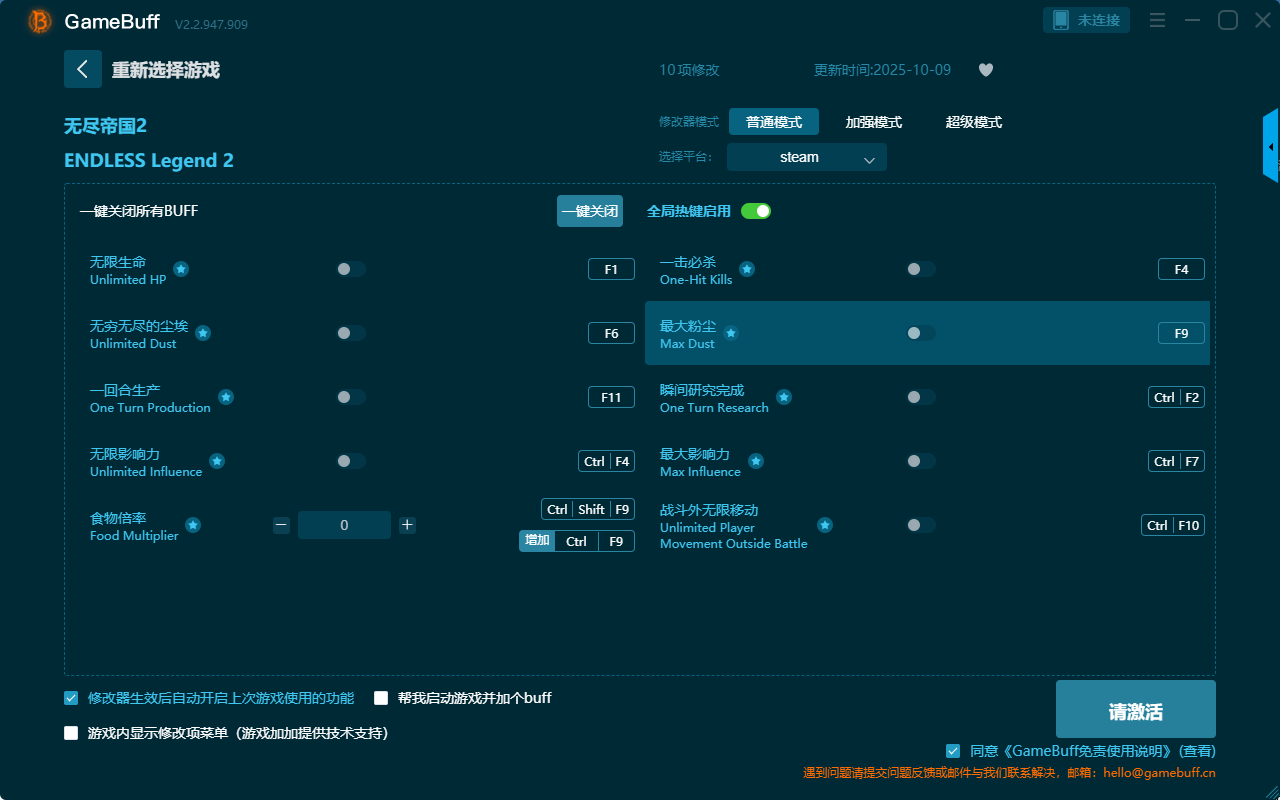Click the star icon beside One-Hit Kills

coord(747,269)
